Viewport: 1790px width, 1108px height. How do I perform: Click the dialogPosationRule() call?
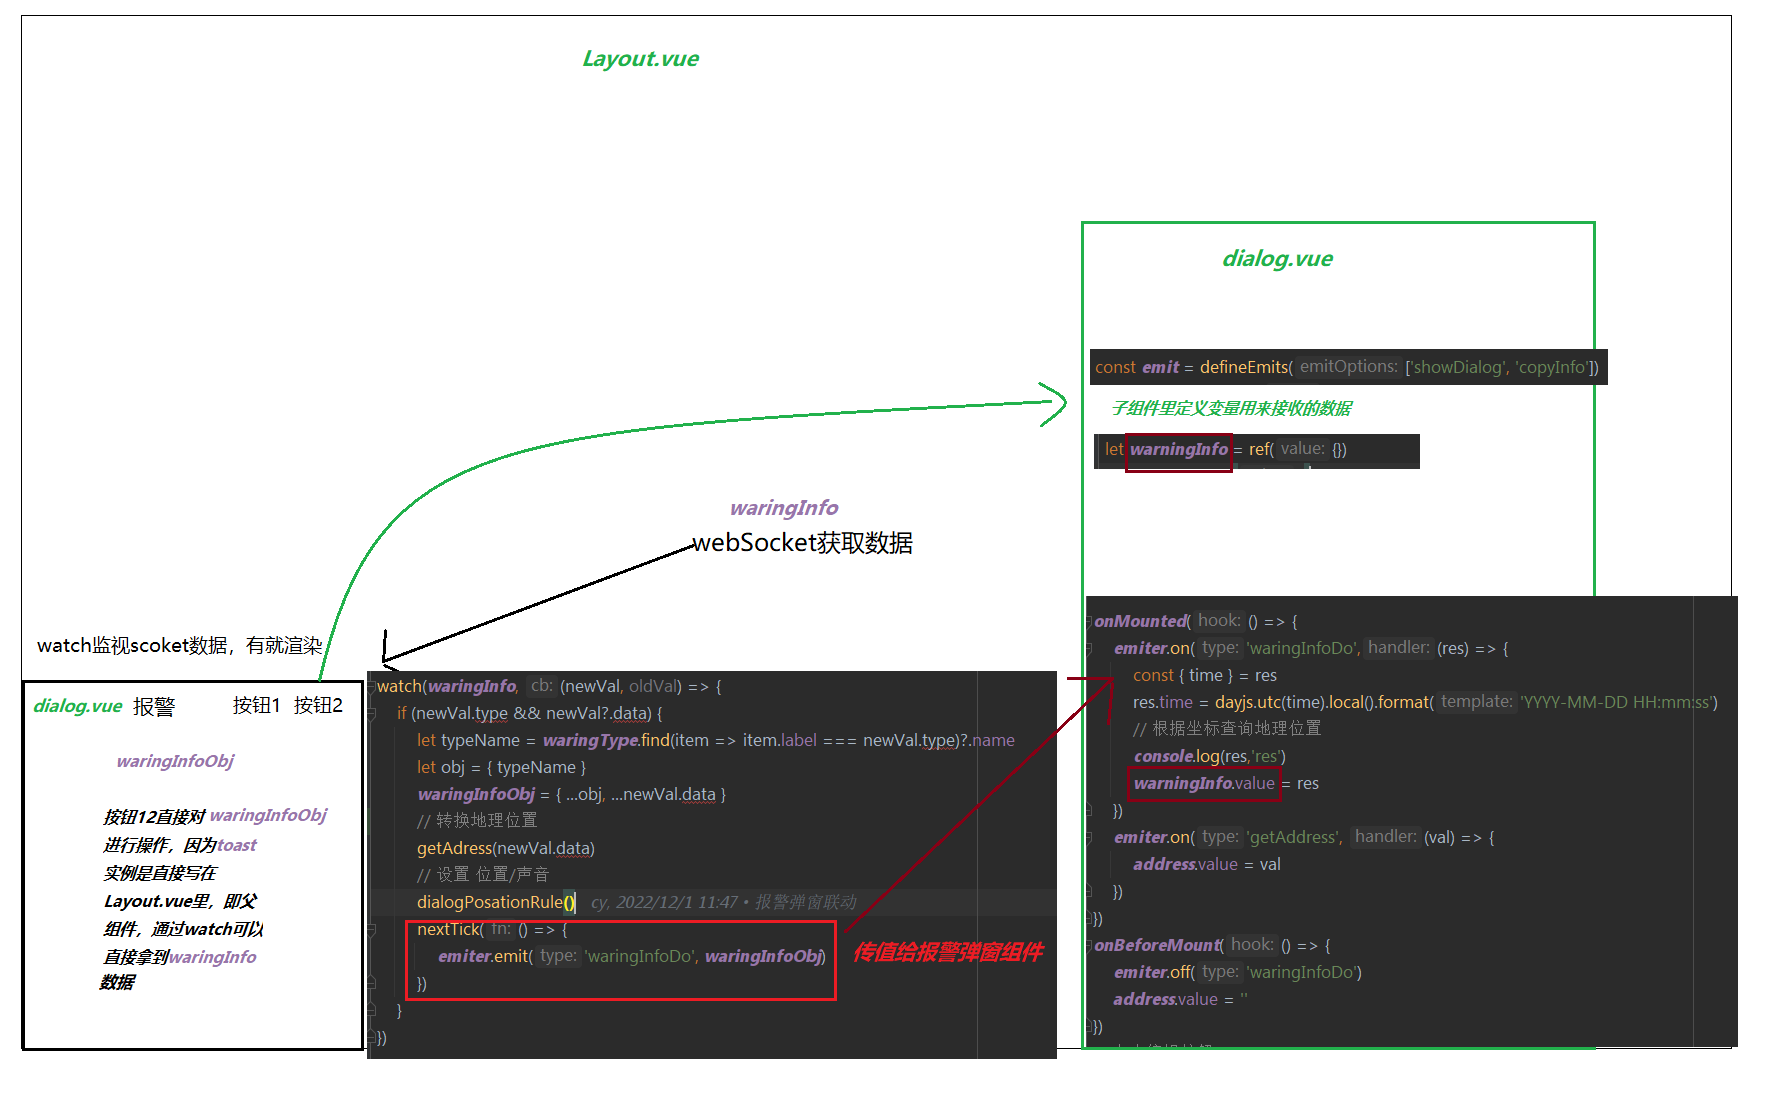(x=496, y=903)
